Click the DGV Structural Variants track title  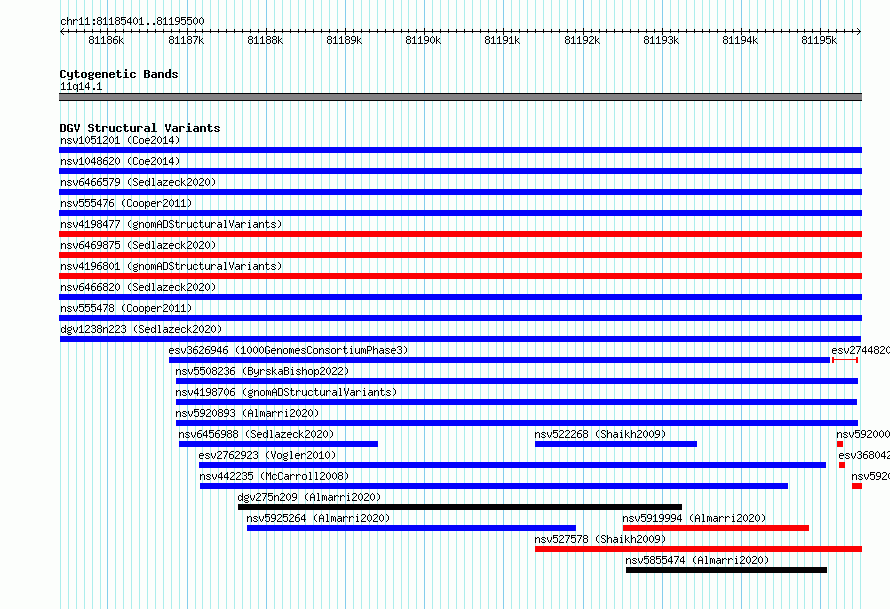tap(140, 128)
